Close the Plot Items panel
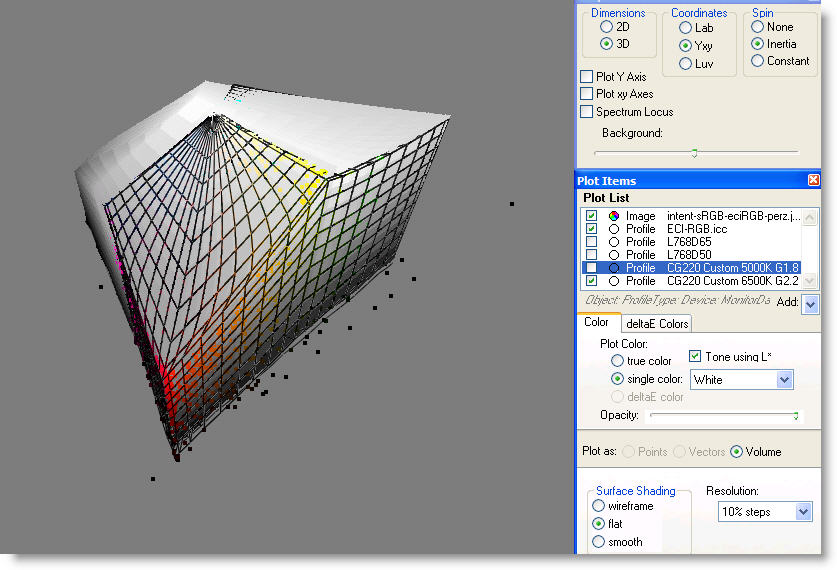This screenshot has width=837, height=570. [813, 180]
